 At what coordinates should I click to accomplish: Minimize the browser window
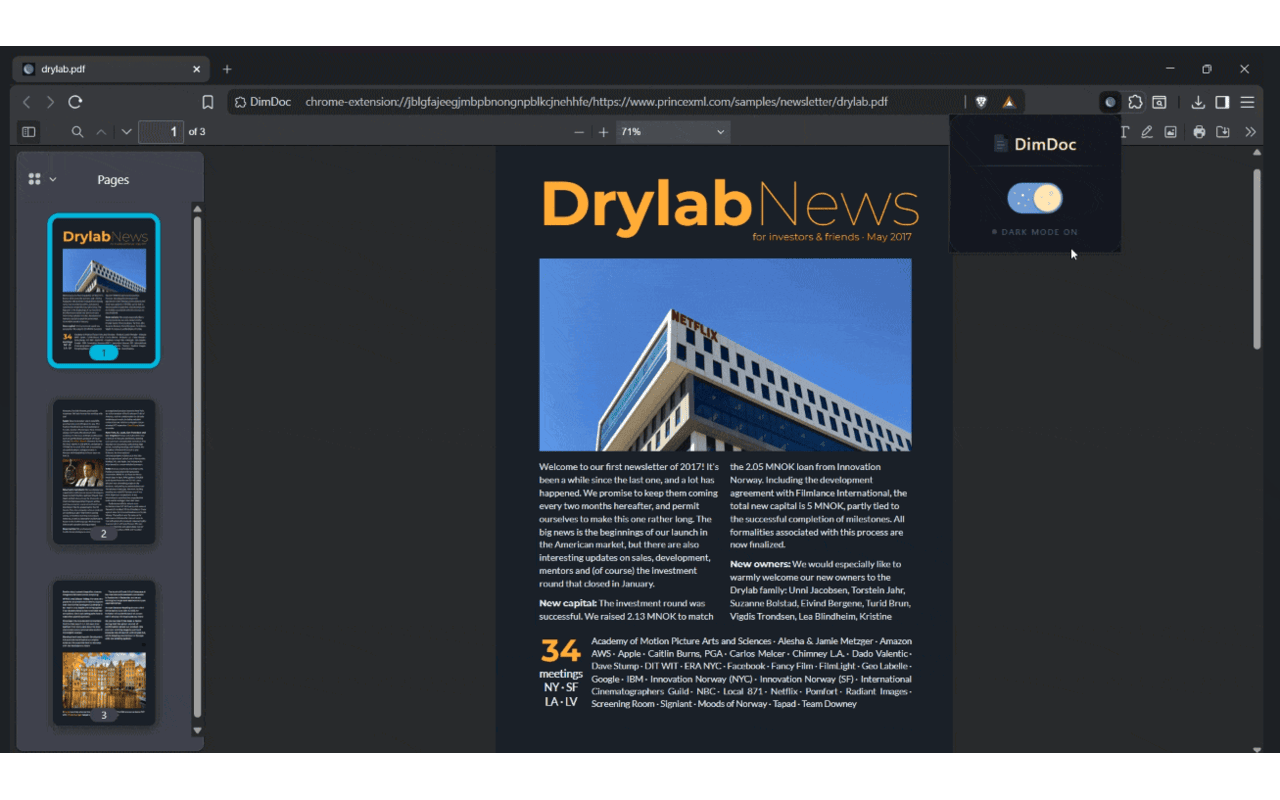pyautogui.click(x=1170, y=69)
